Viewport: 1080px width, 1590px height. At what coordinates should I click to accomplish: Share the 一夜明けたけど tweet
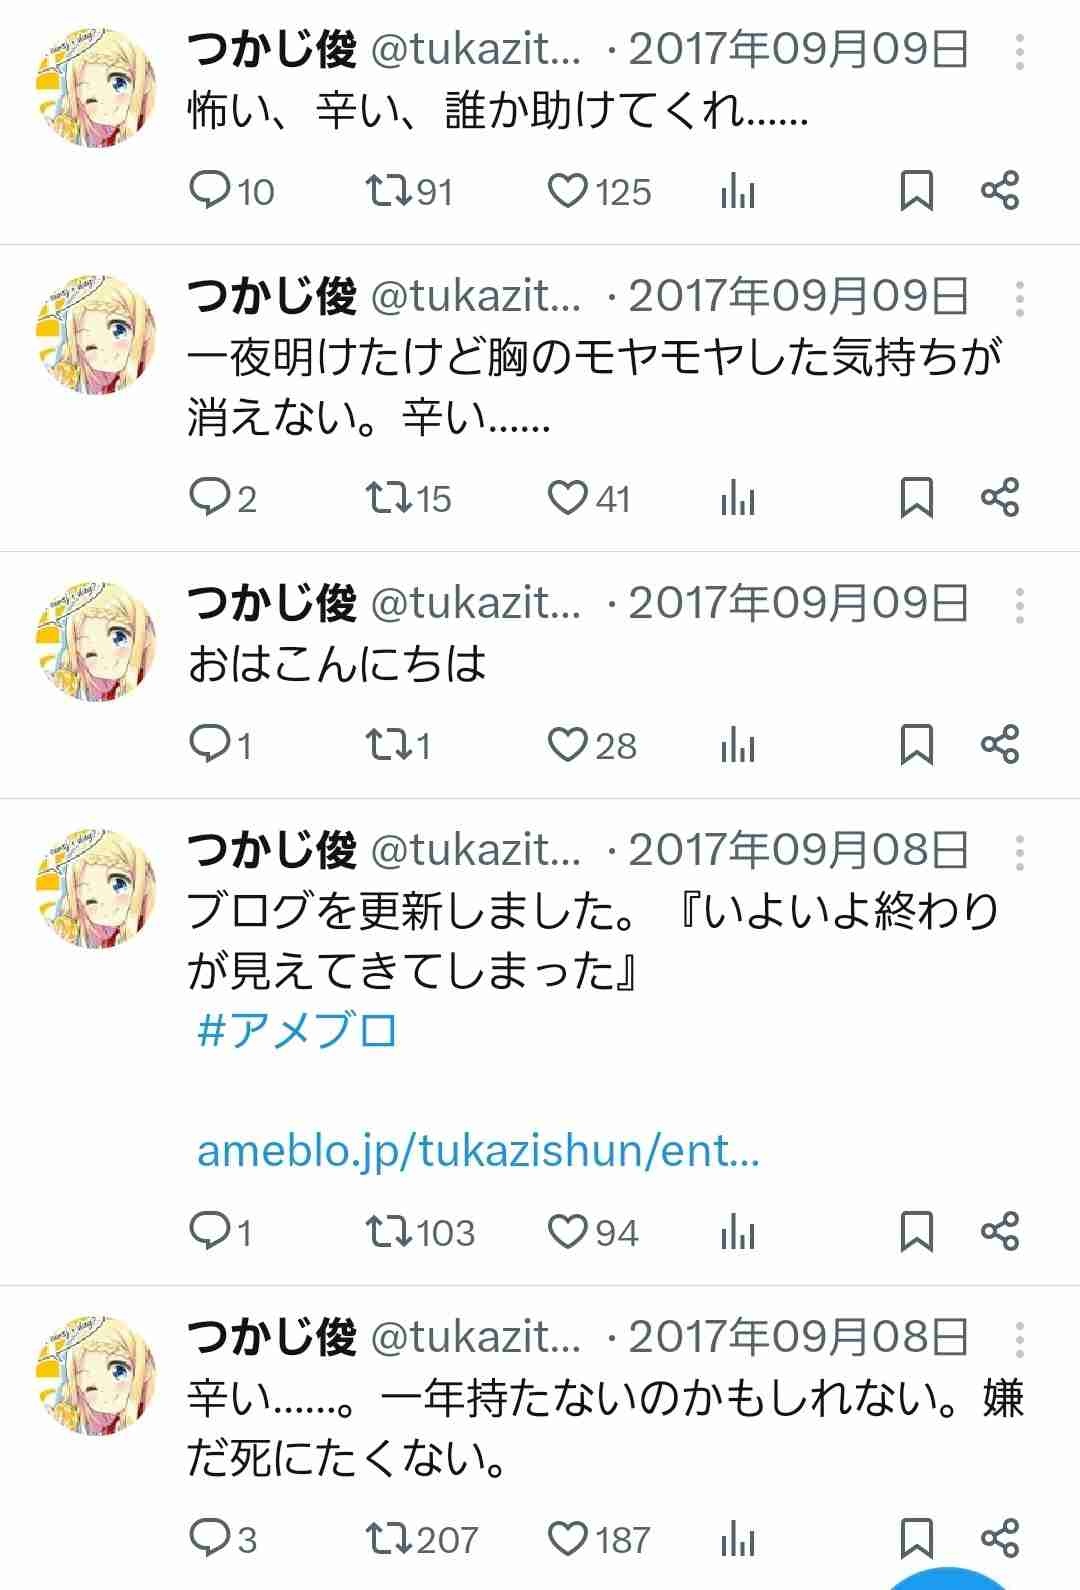(x=999, y=497)
